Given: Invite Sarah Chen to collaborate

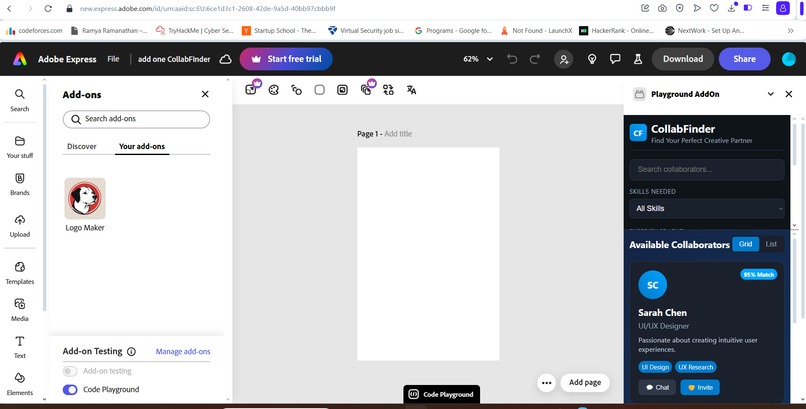Looking at the screenshot, I should click(x=700, y=387).
